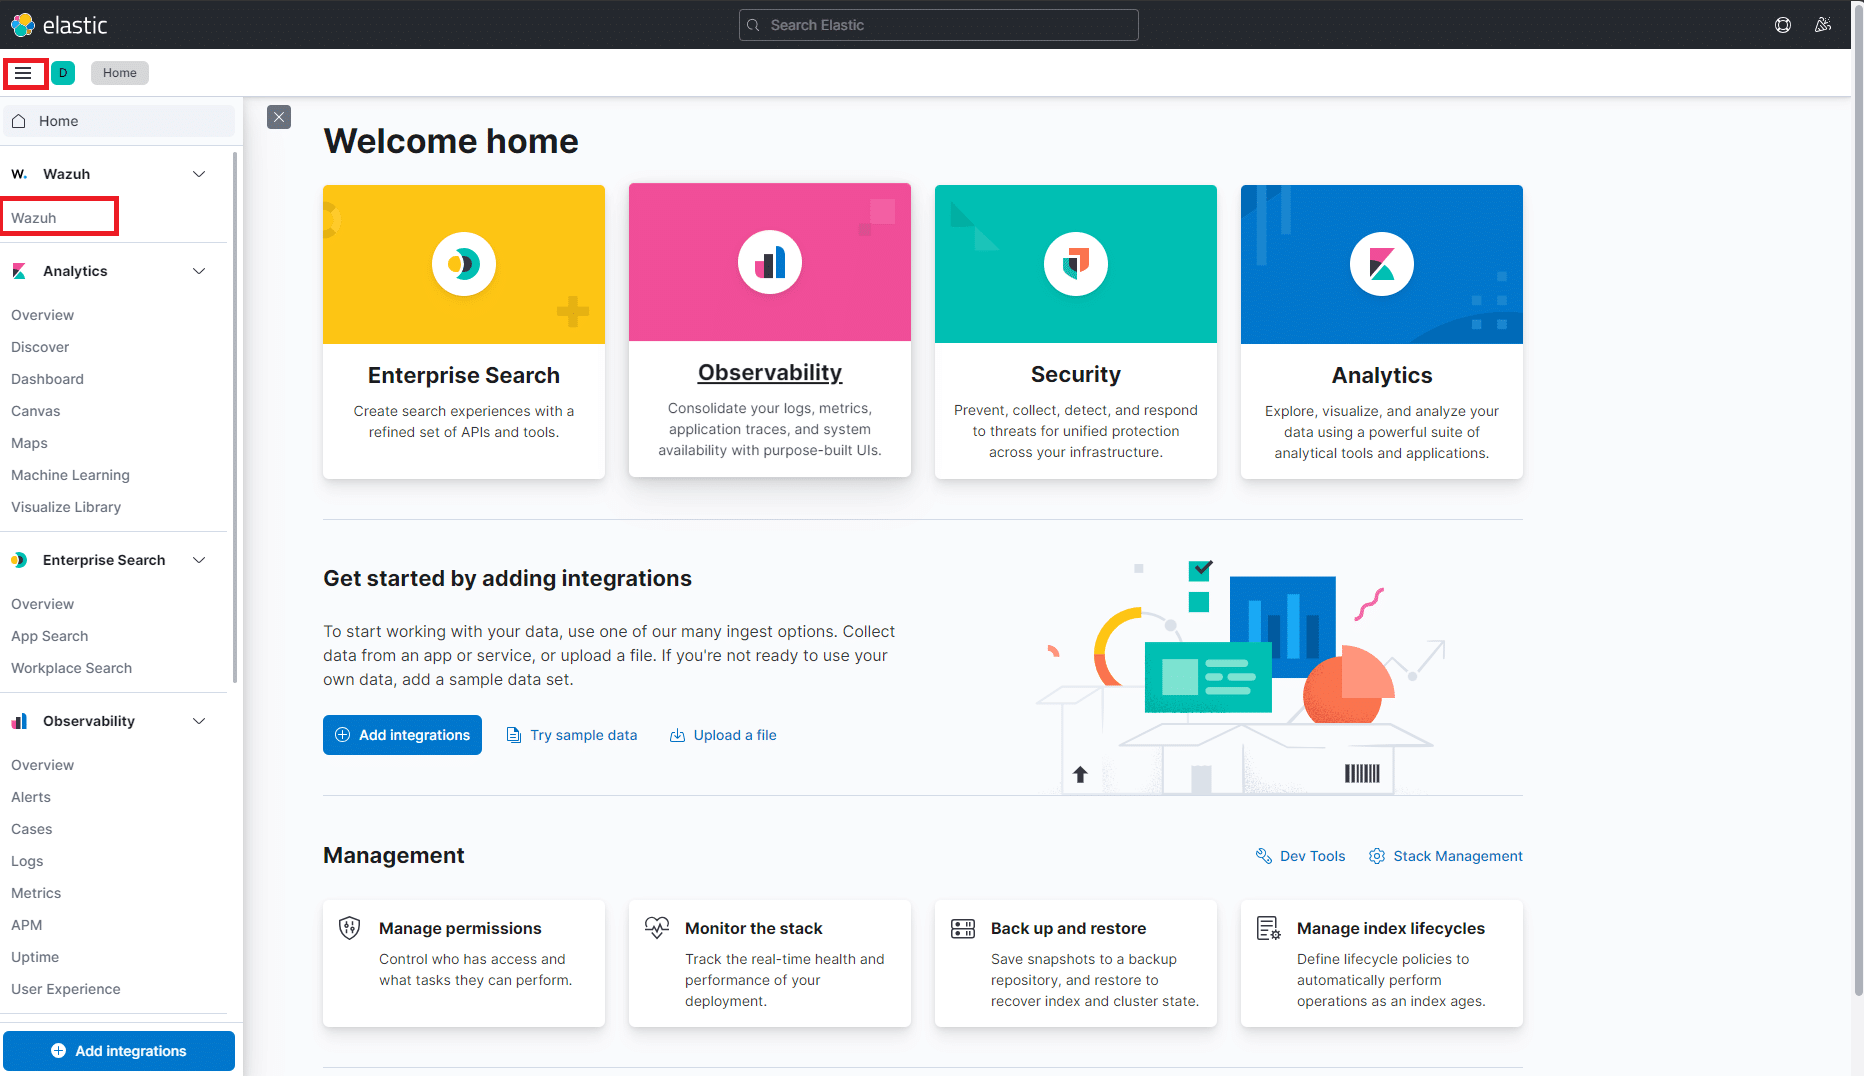
Task: Click the page vertical scrollbar
Action: (x=1858, y=500)
